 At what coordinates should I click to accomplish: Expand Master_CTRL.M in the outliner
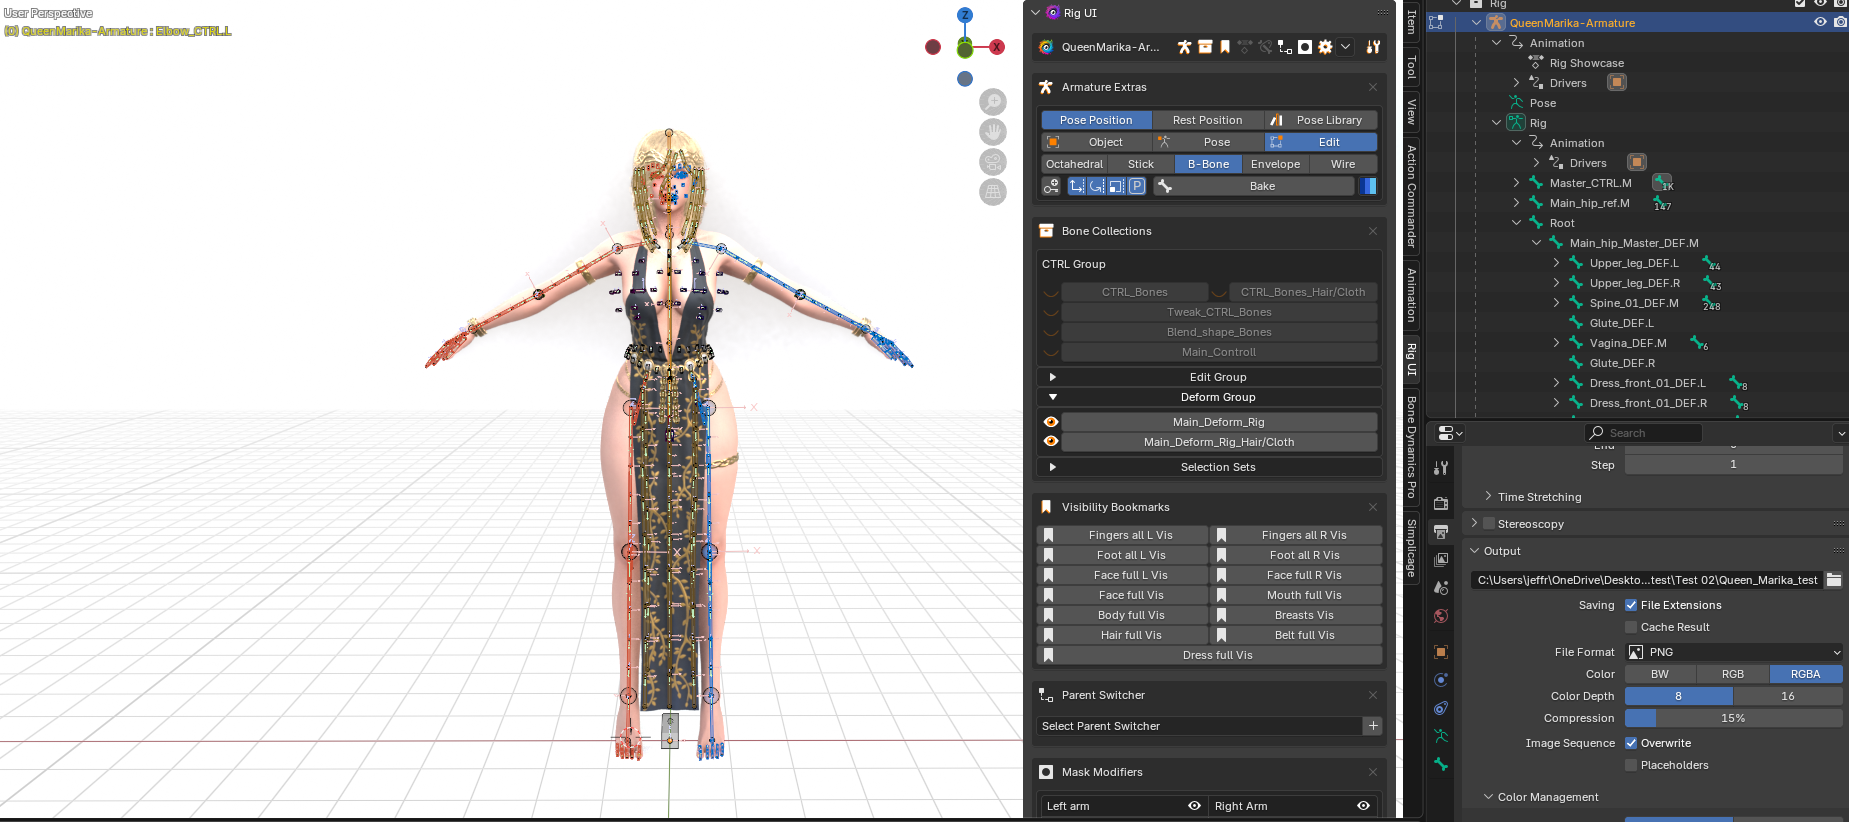(x=1516, y=183)
